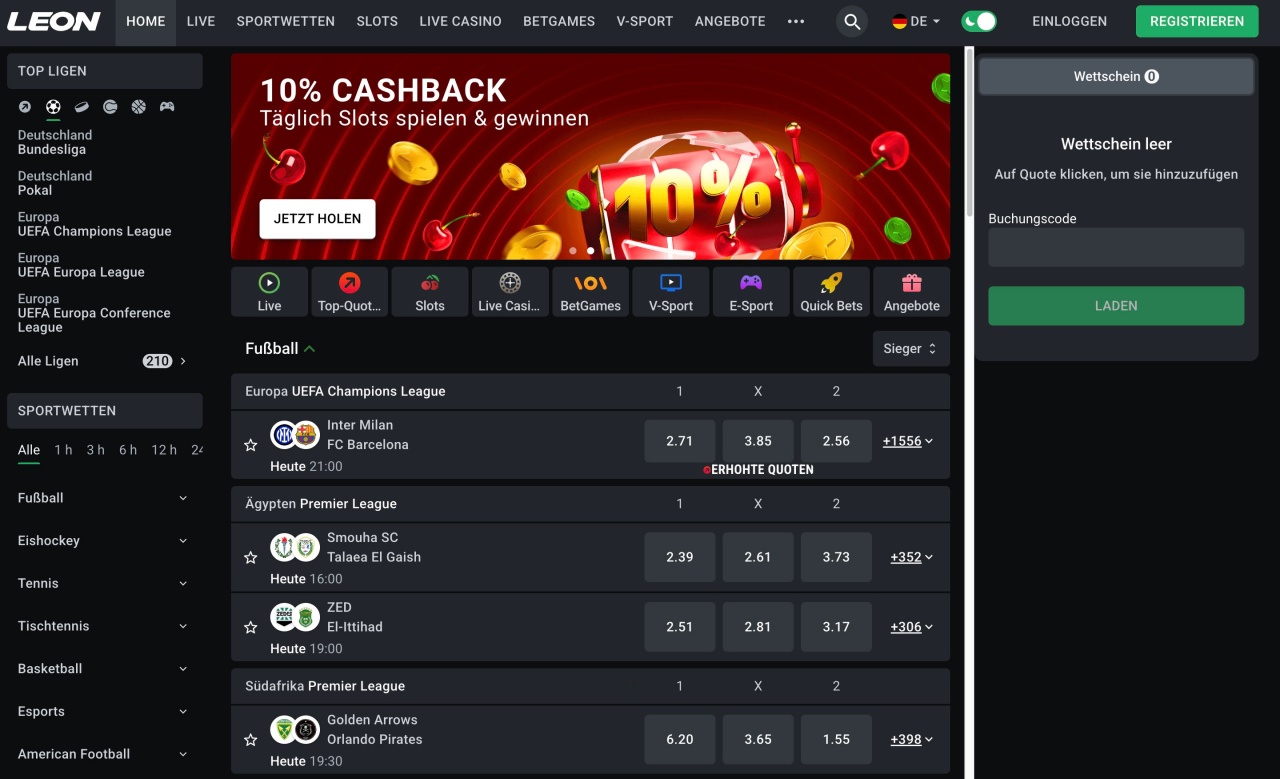Image resolution: width=1280 pixels, height=779 pixels.
Task: Select the basketball icon in Top Ligen
Action: click(x=138, y=107)
